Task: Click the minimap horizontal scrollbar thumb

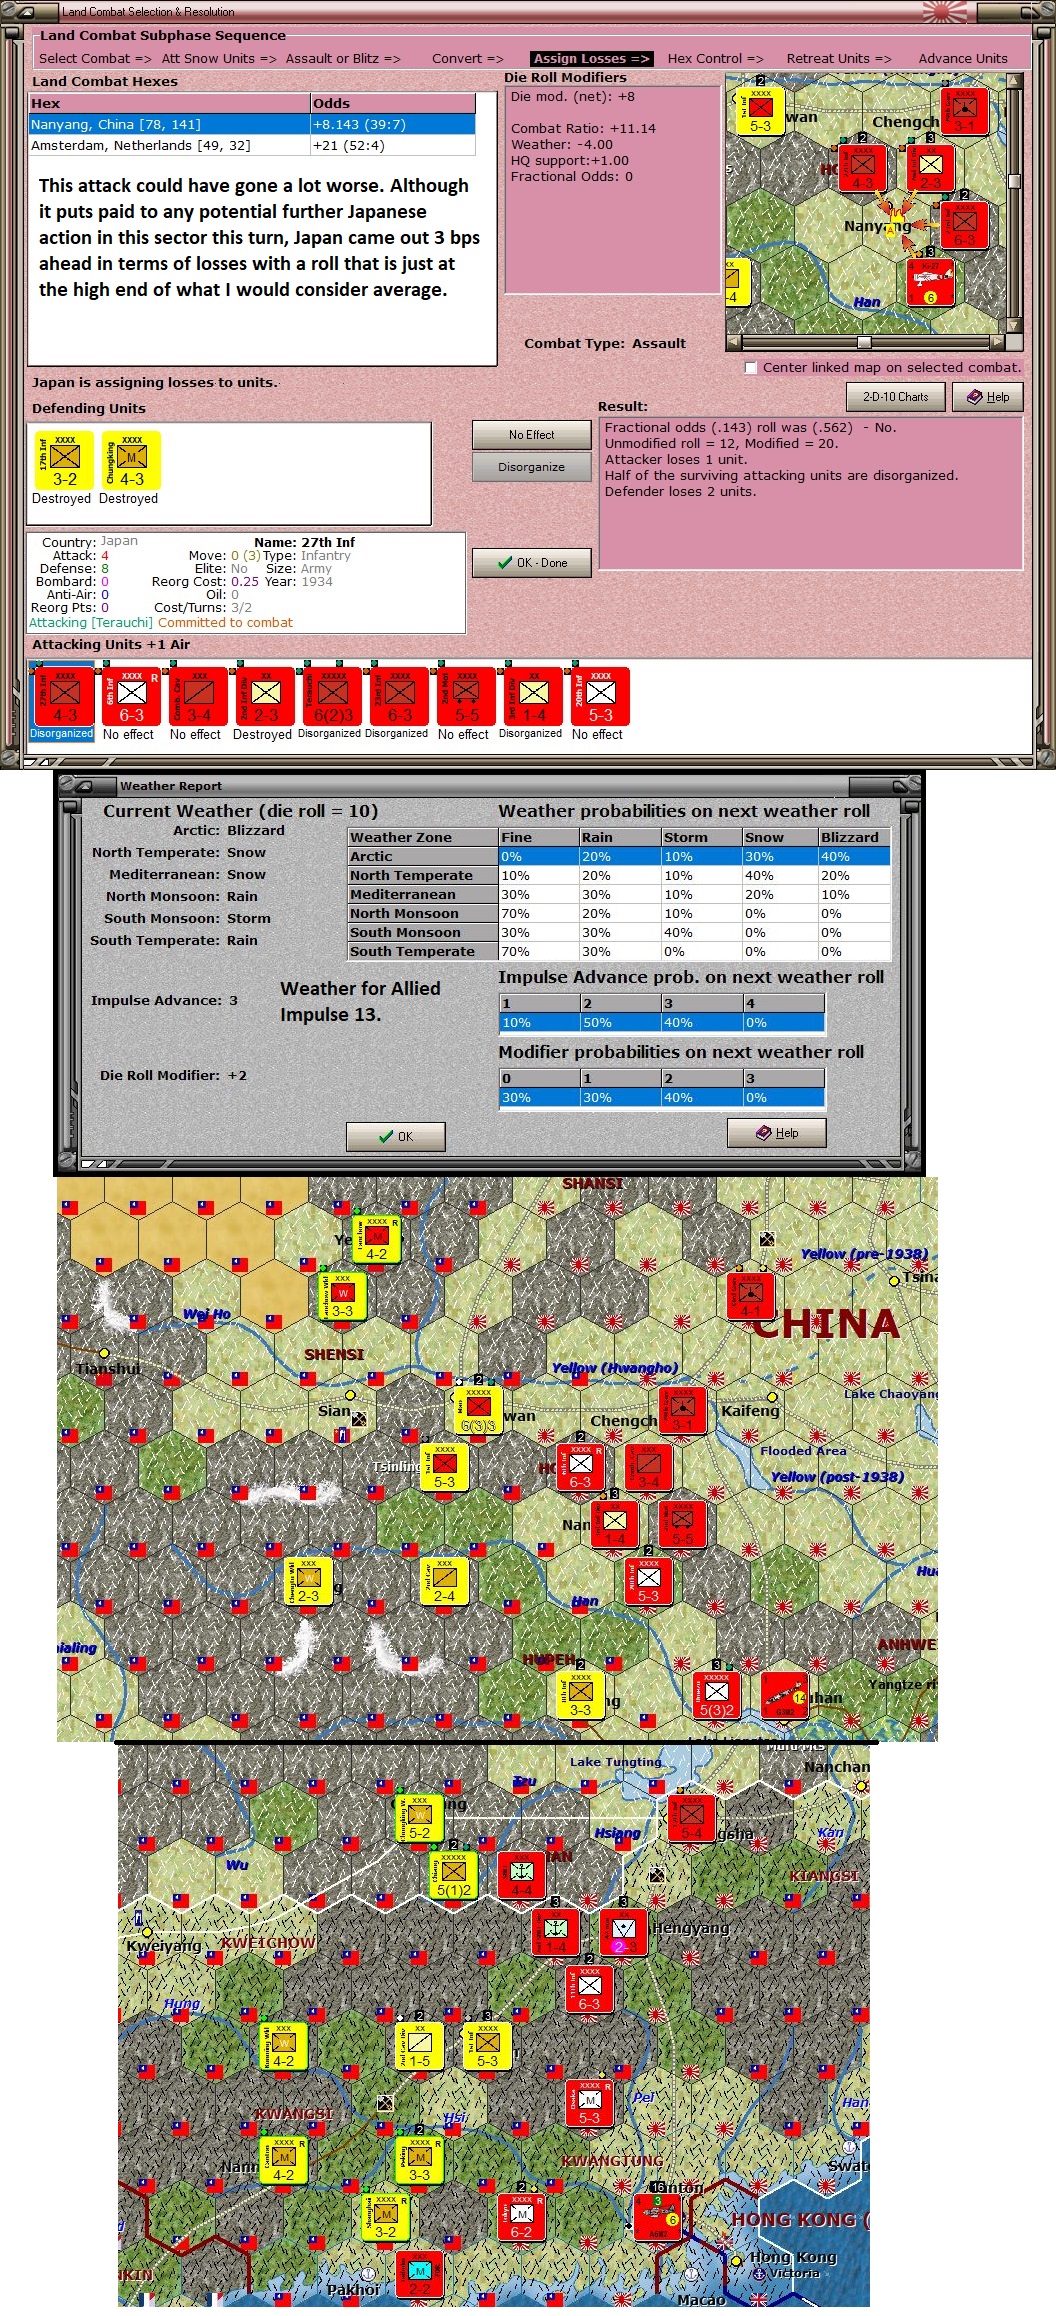Action: [864, 342]
